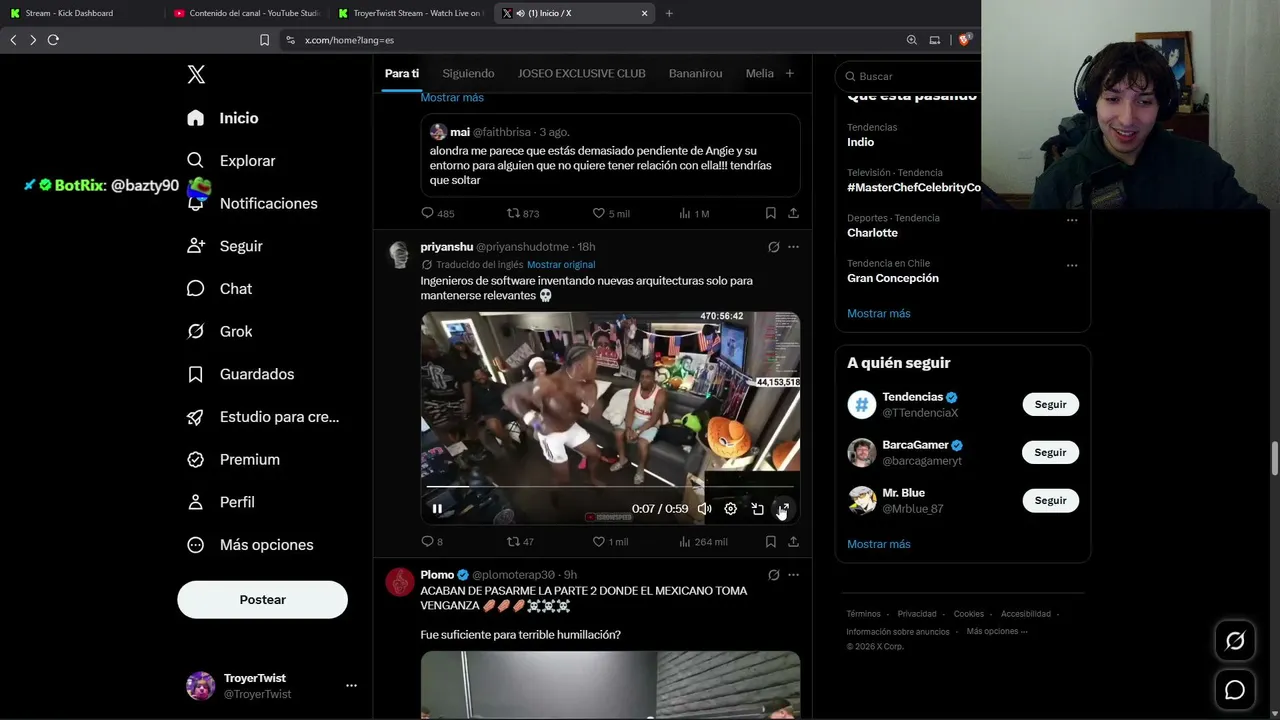Click Mostrar original on priyanshu's post

[561, 265]
